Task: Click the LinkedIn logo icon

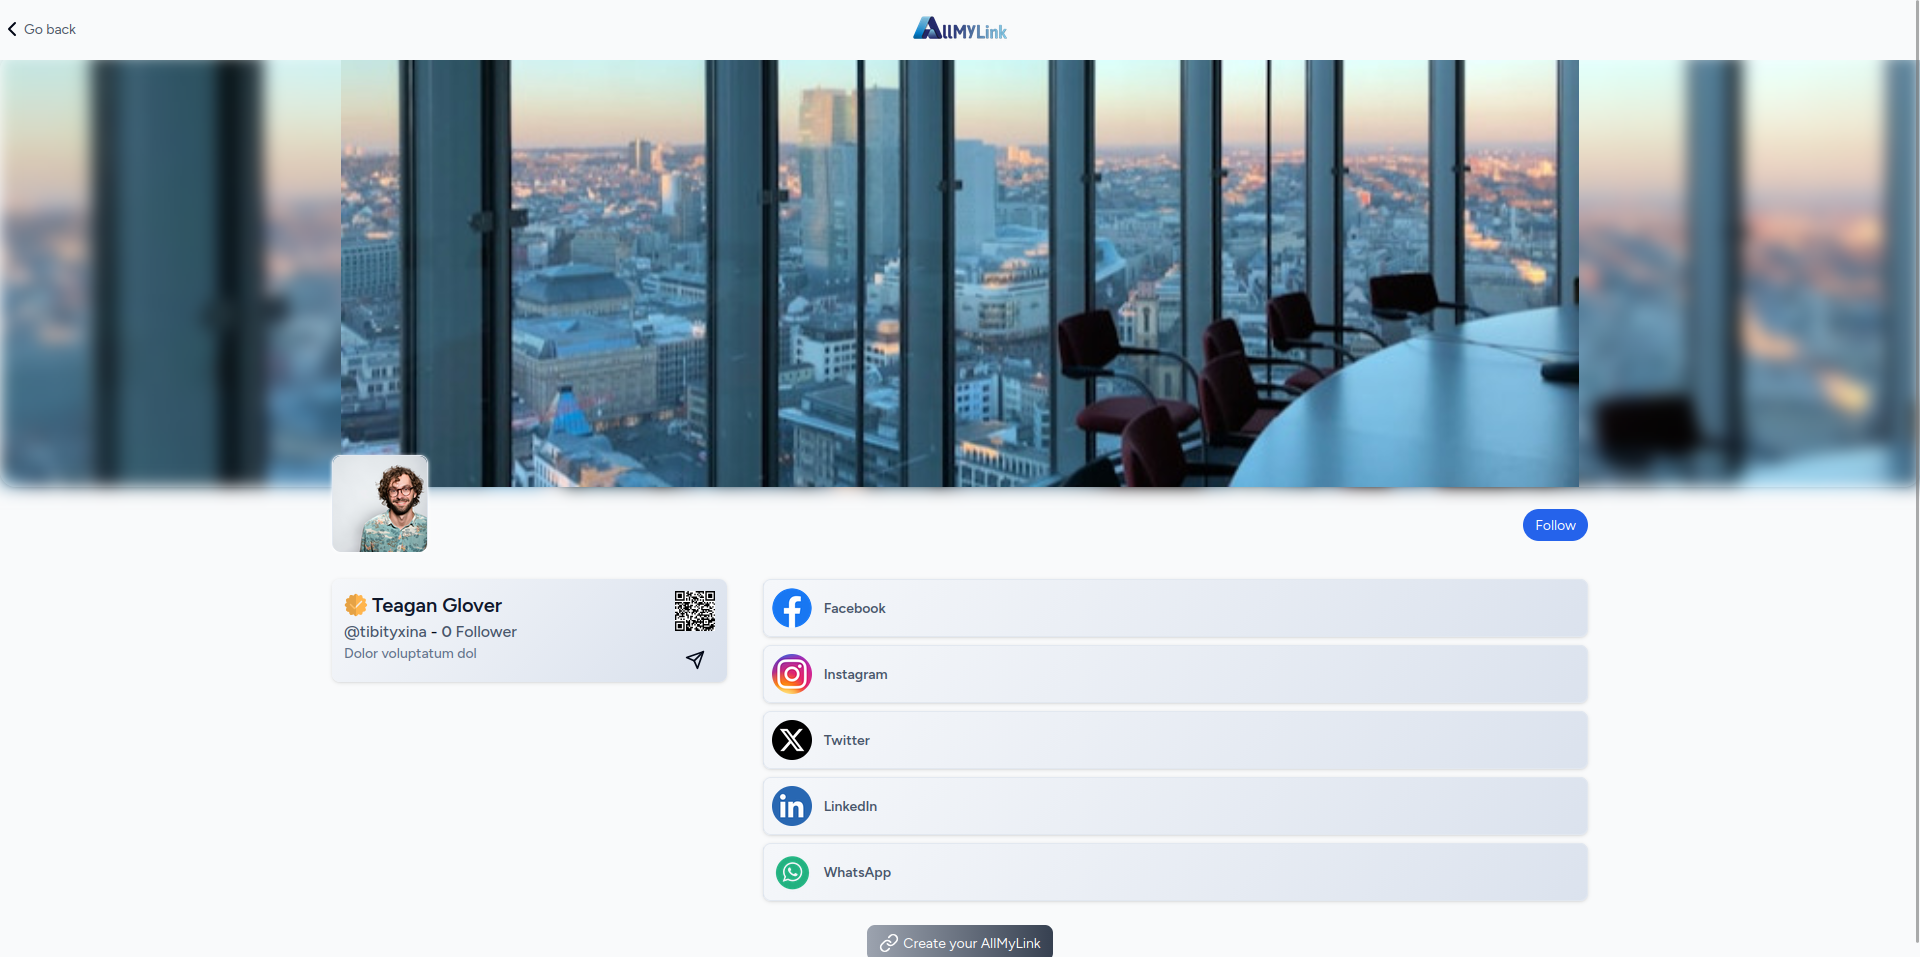Action: pyautogui.click(x=791, y=806)
